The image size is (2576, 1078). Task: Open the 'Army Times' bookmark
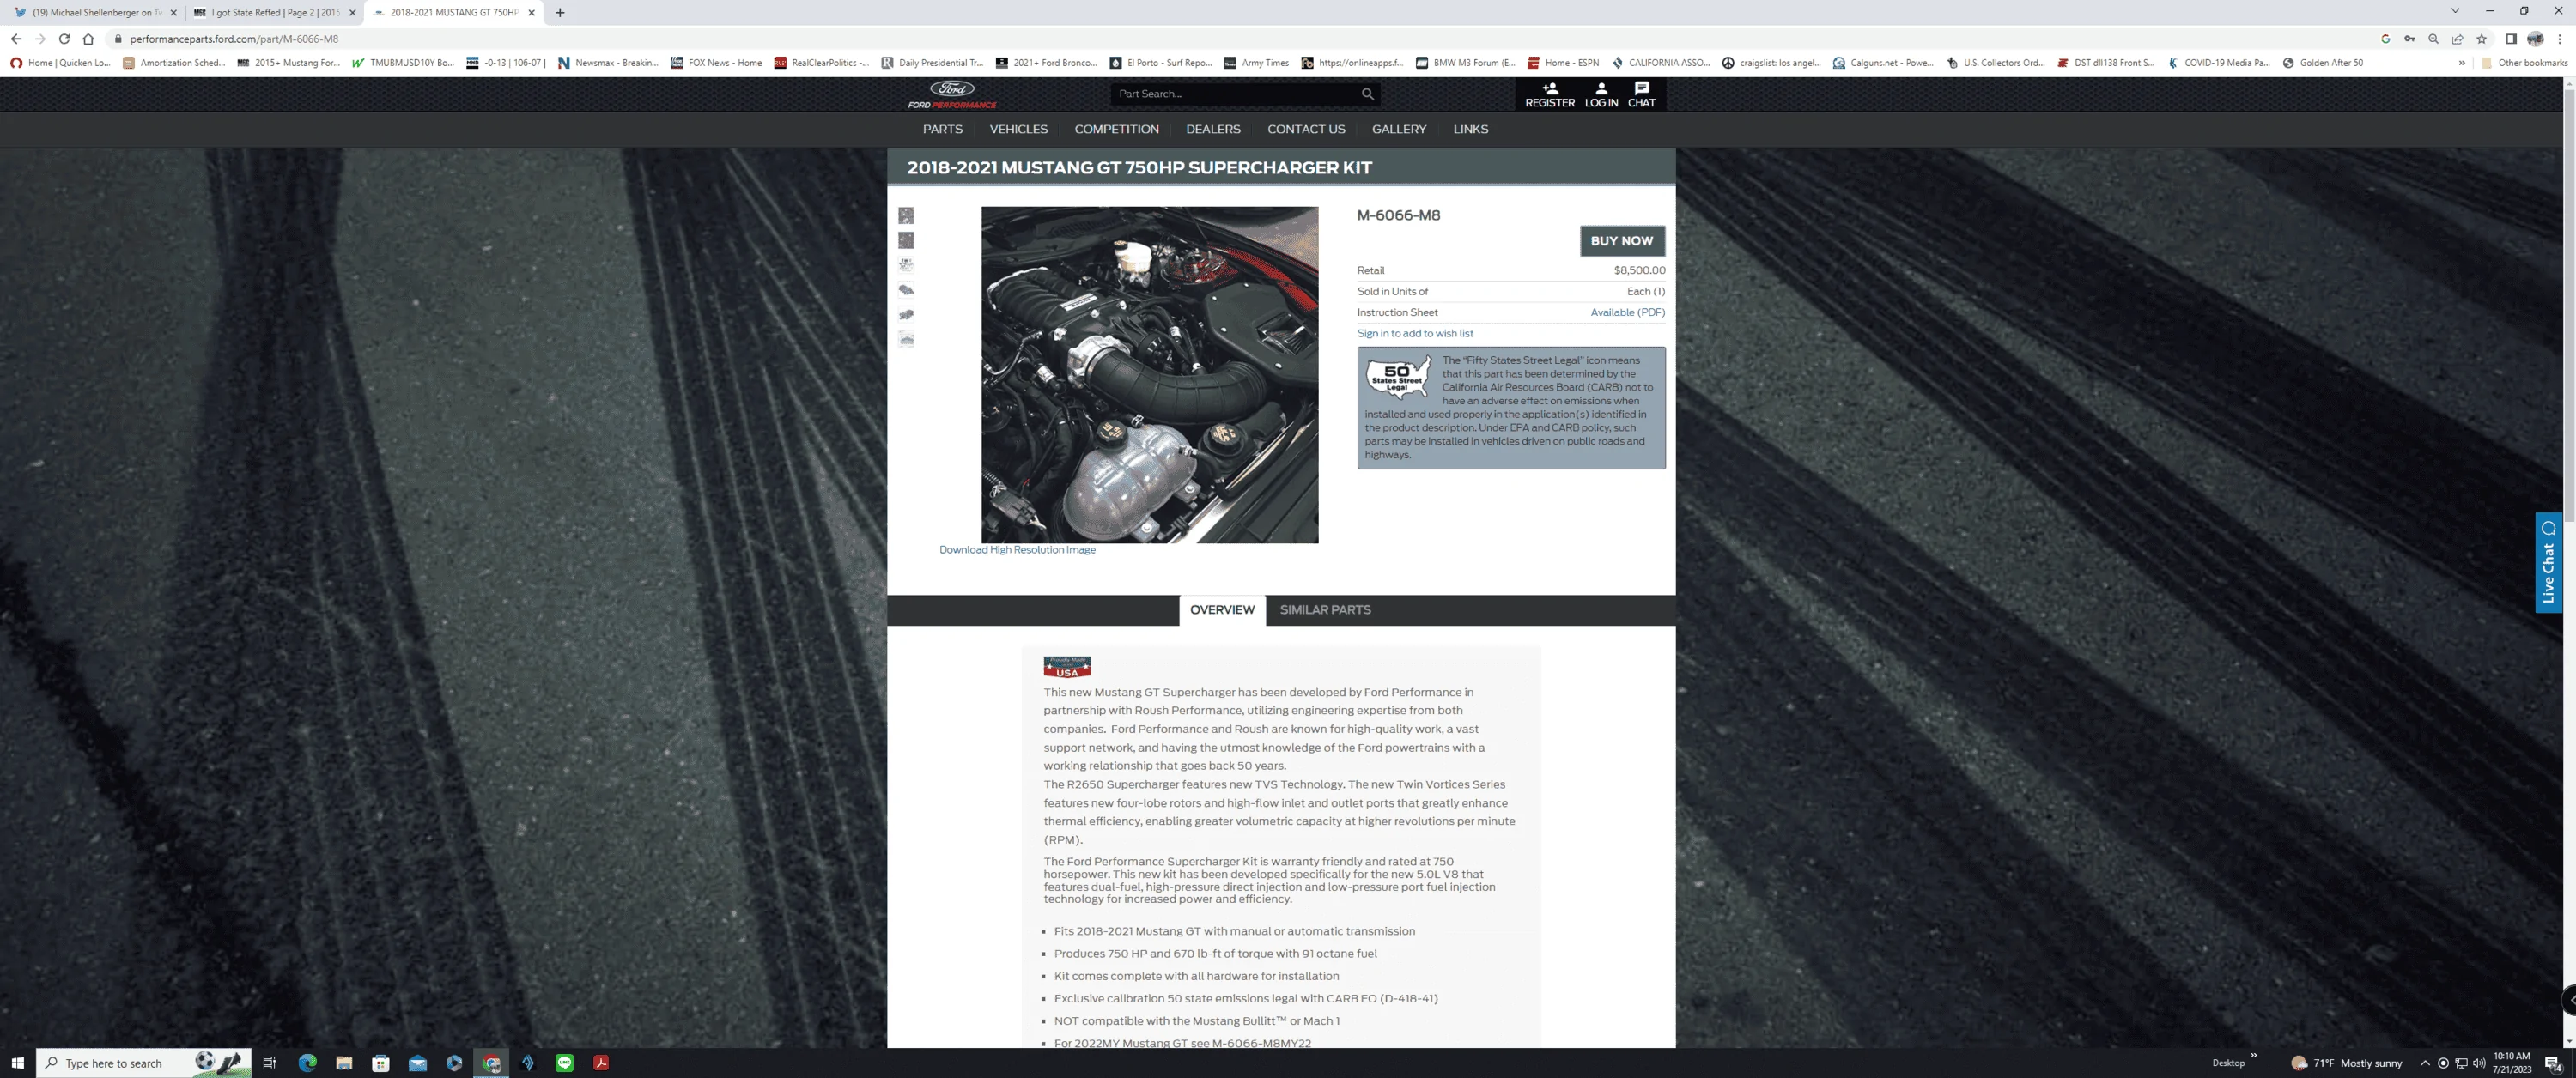click(1256, 63)
